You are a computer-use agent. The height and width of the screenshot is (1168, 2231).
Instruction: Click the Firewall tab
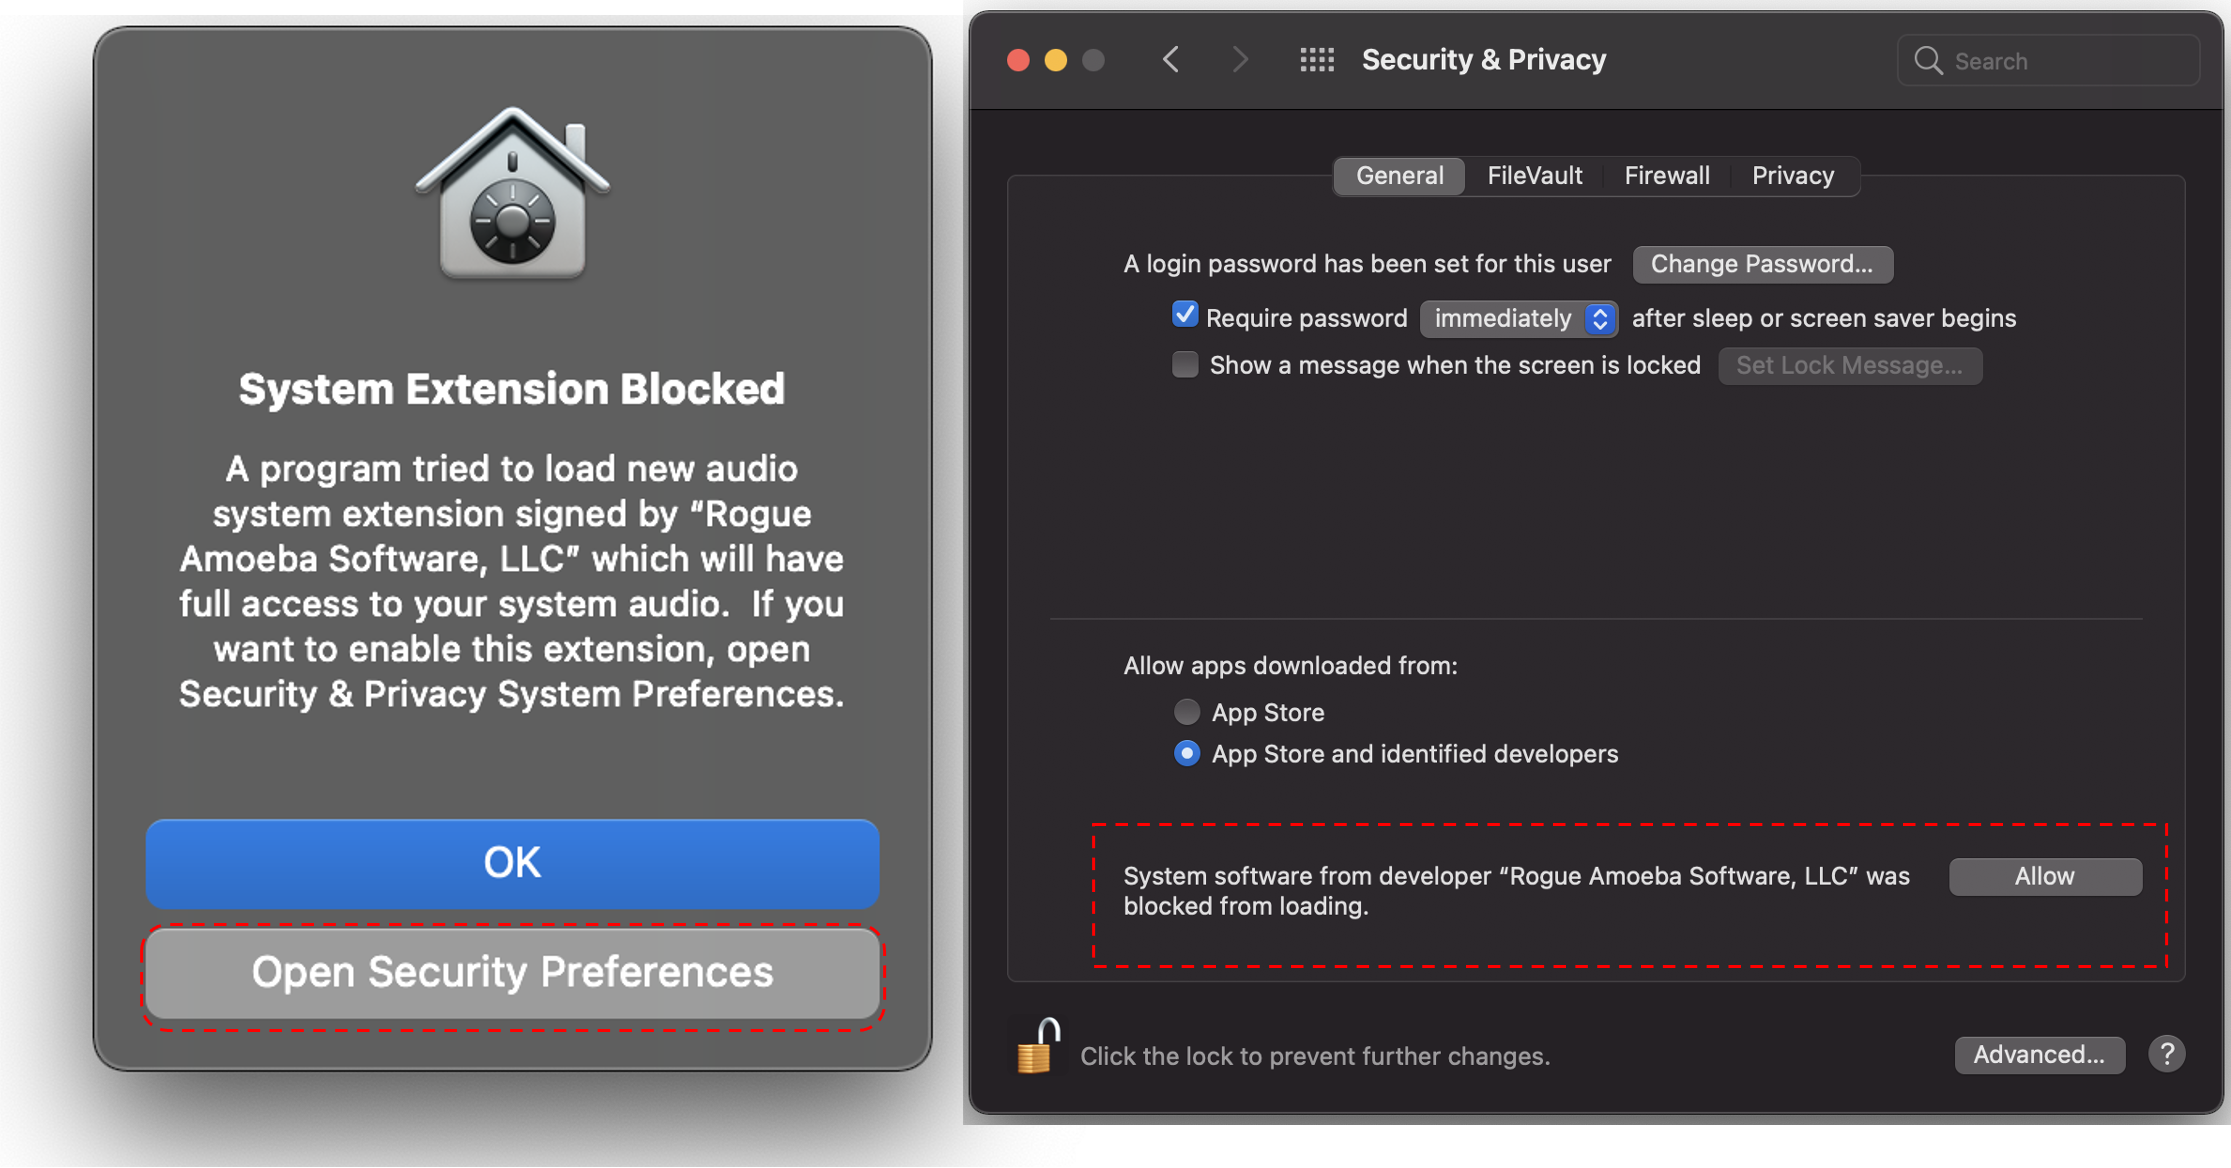pyautogui.click(x=1666, y=175)
